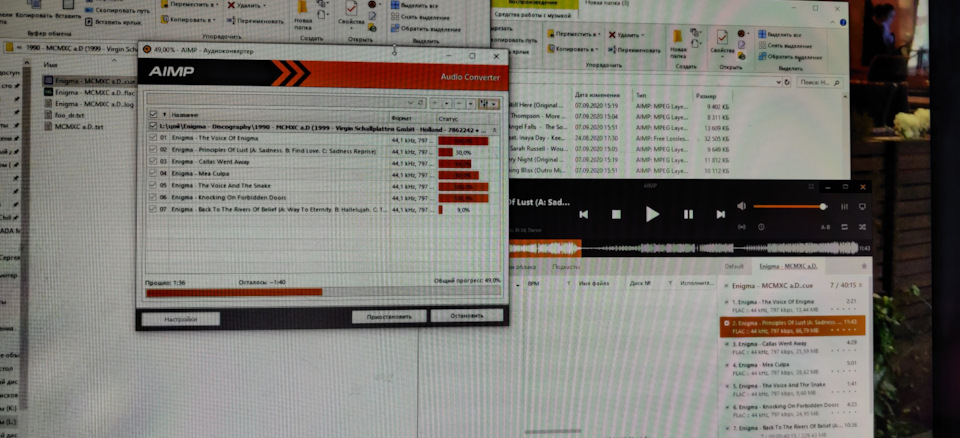Open the internet radio capture icon

(x=742, y=227)
